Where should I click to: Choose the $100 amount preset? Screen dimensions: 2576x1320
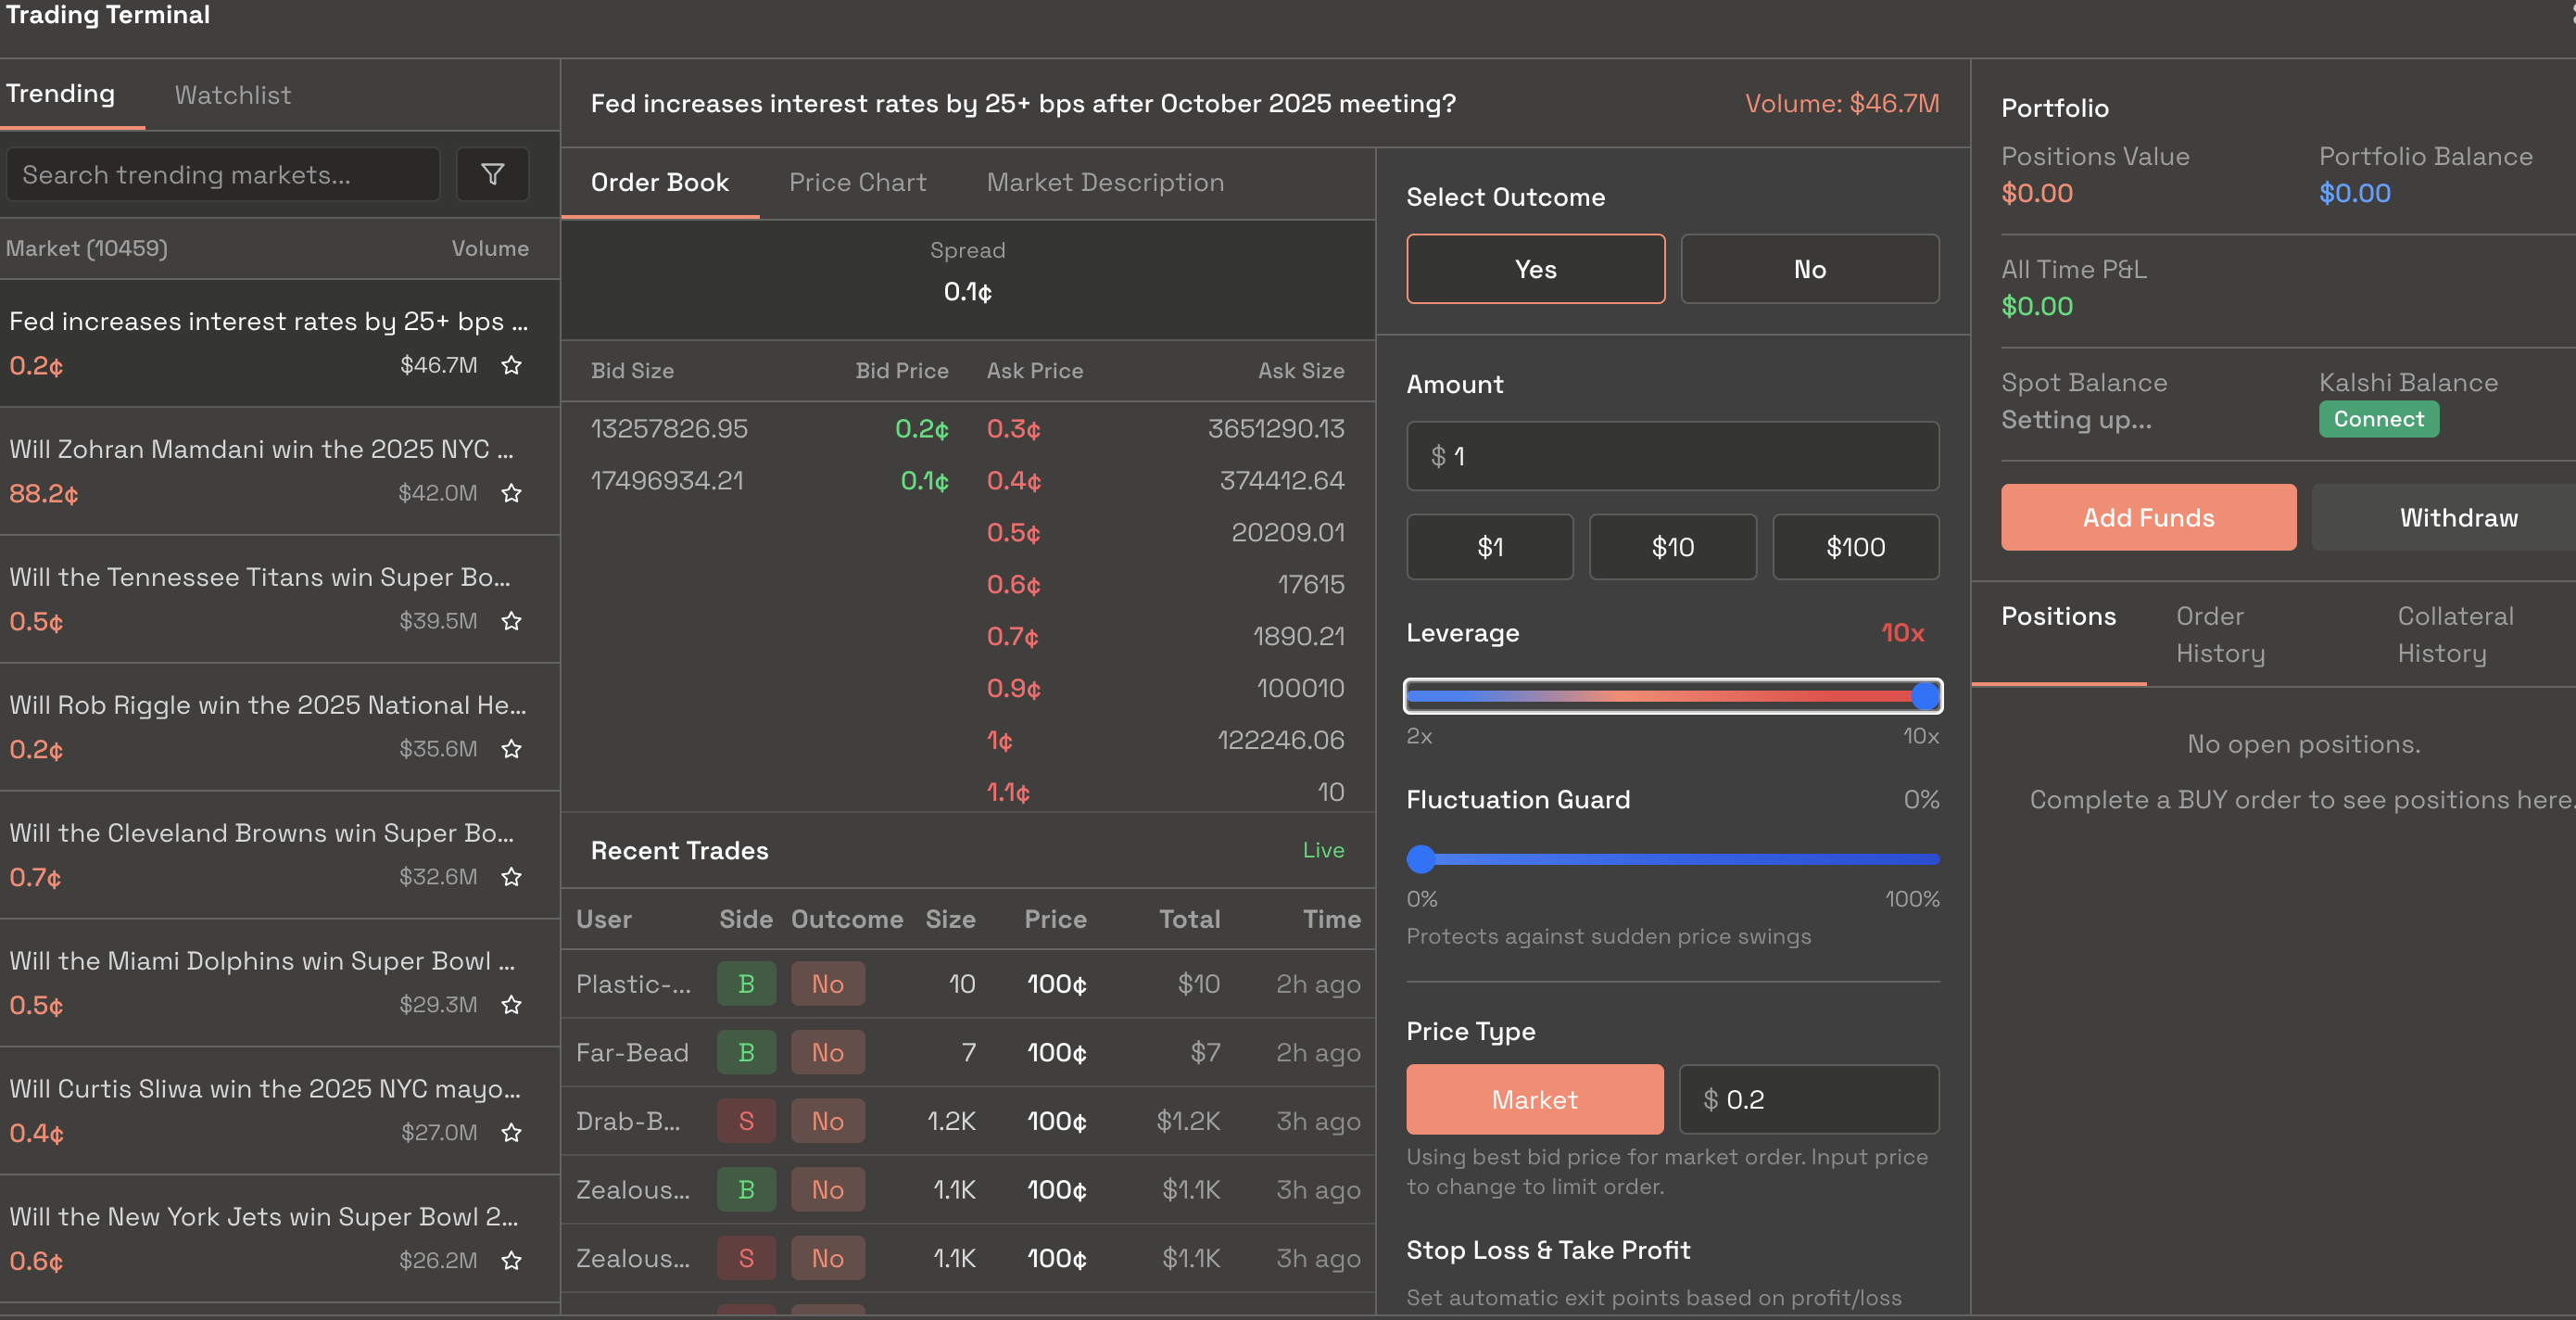[x=1855, y=547]
